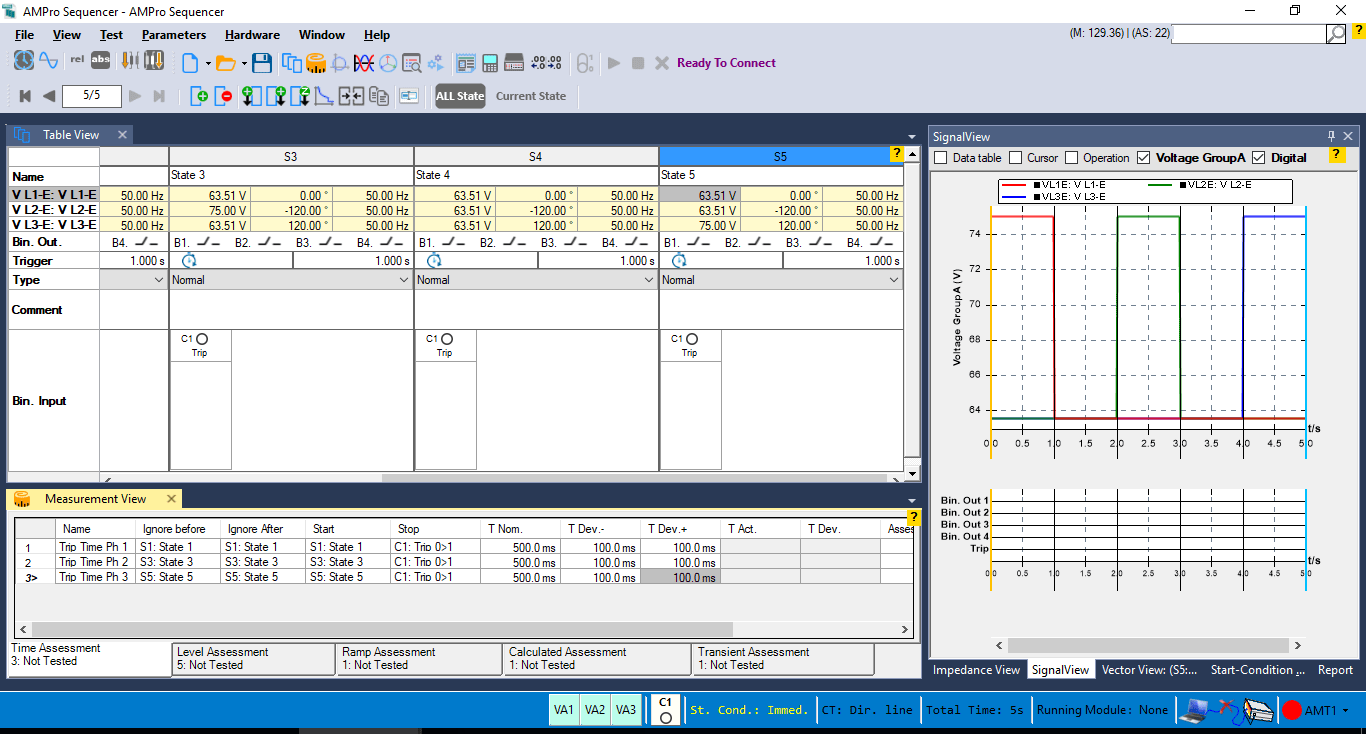Image resolution: width=1366 pixels, height=734 pixels.
Task: Click the 'abs' absolute values icon
Action: (101, 61)
